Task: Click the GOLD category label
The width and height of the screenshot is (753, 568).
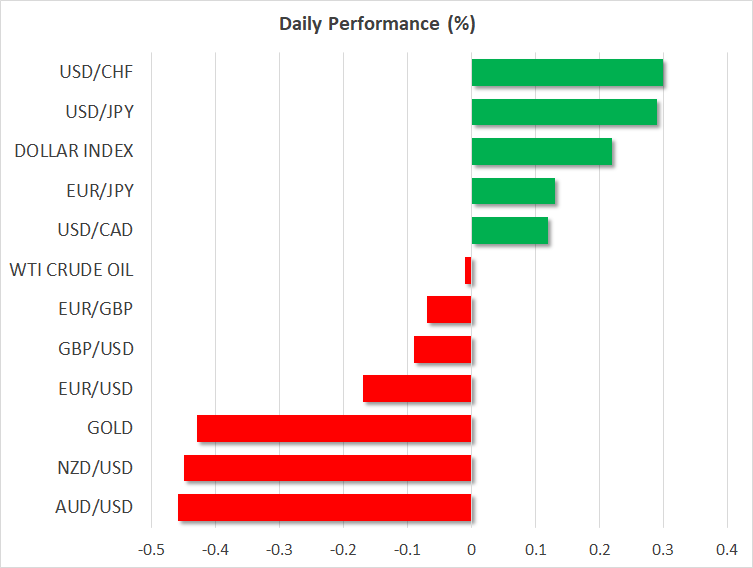Action: tap(110, 428)
